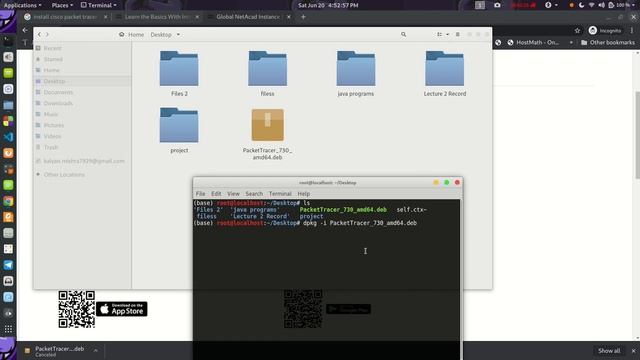This screenshot has width=640, height=360.
Task: Open the view options dropdown arrow
Action: (x=447, y=35)
